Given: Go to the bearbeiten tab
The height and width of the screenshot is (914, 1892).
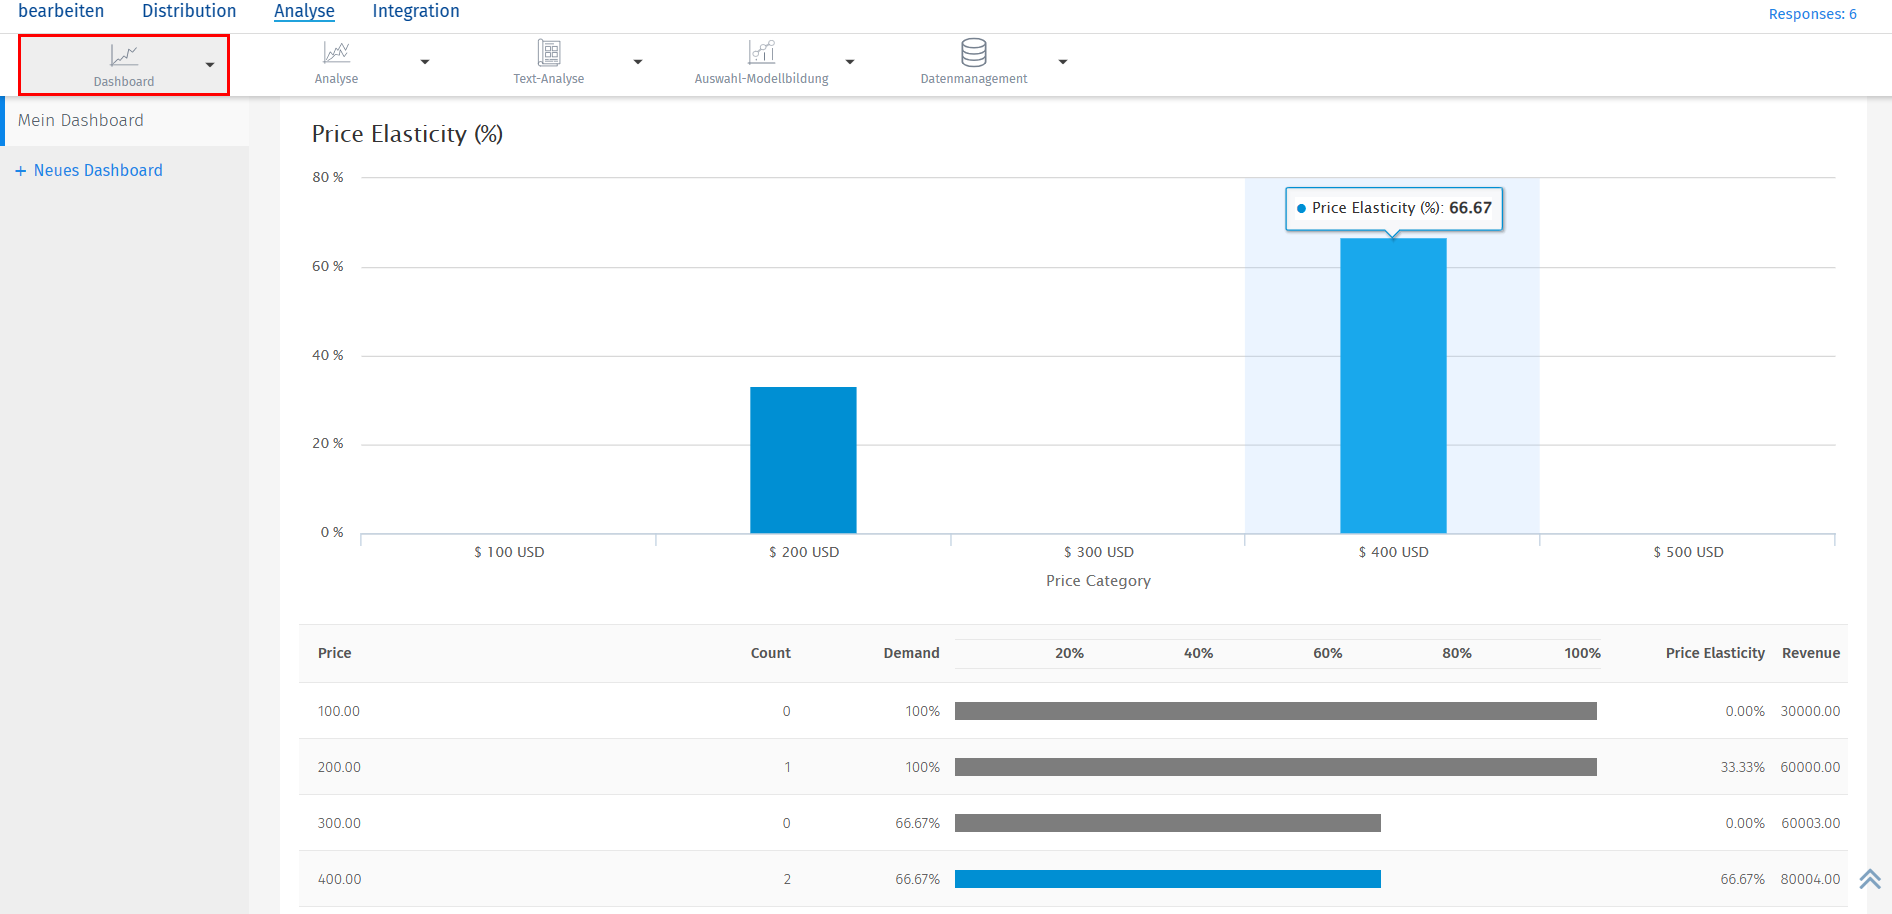Looking at the screenshot, I should pos(61,11).
